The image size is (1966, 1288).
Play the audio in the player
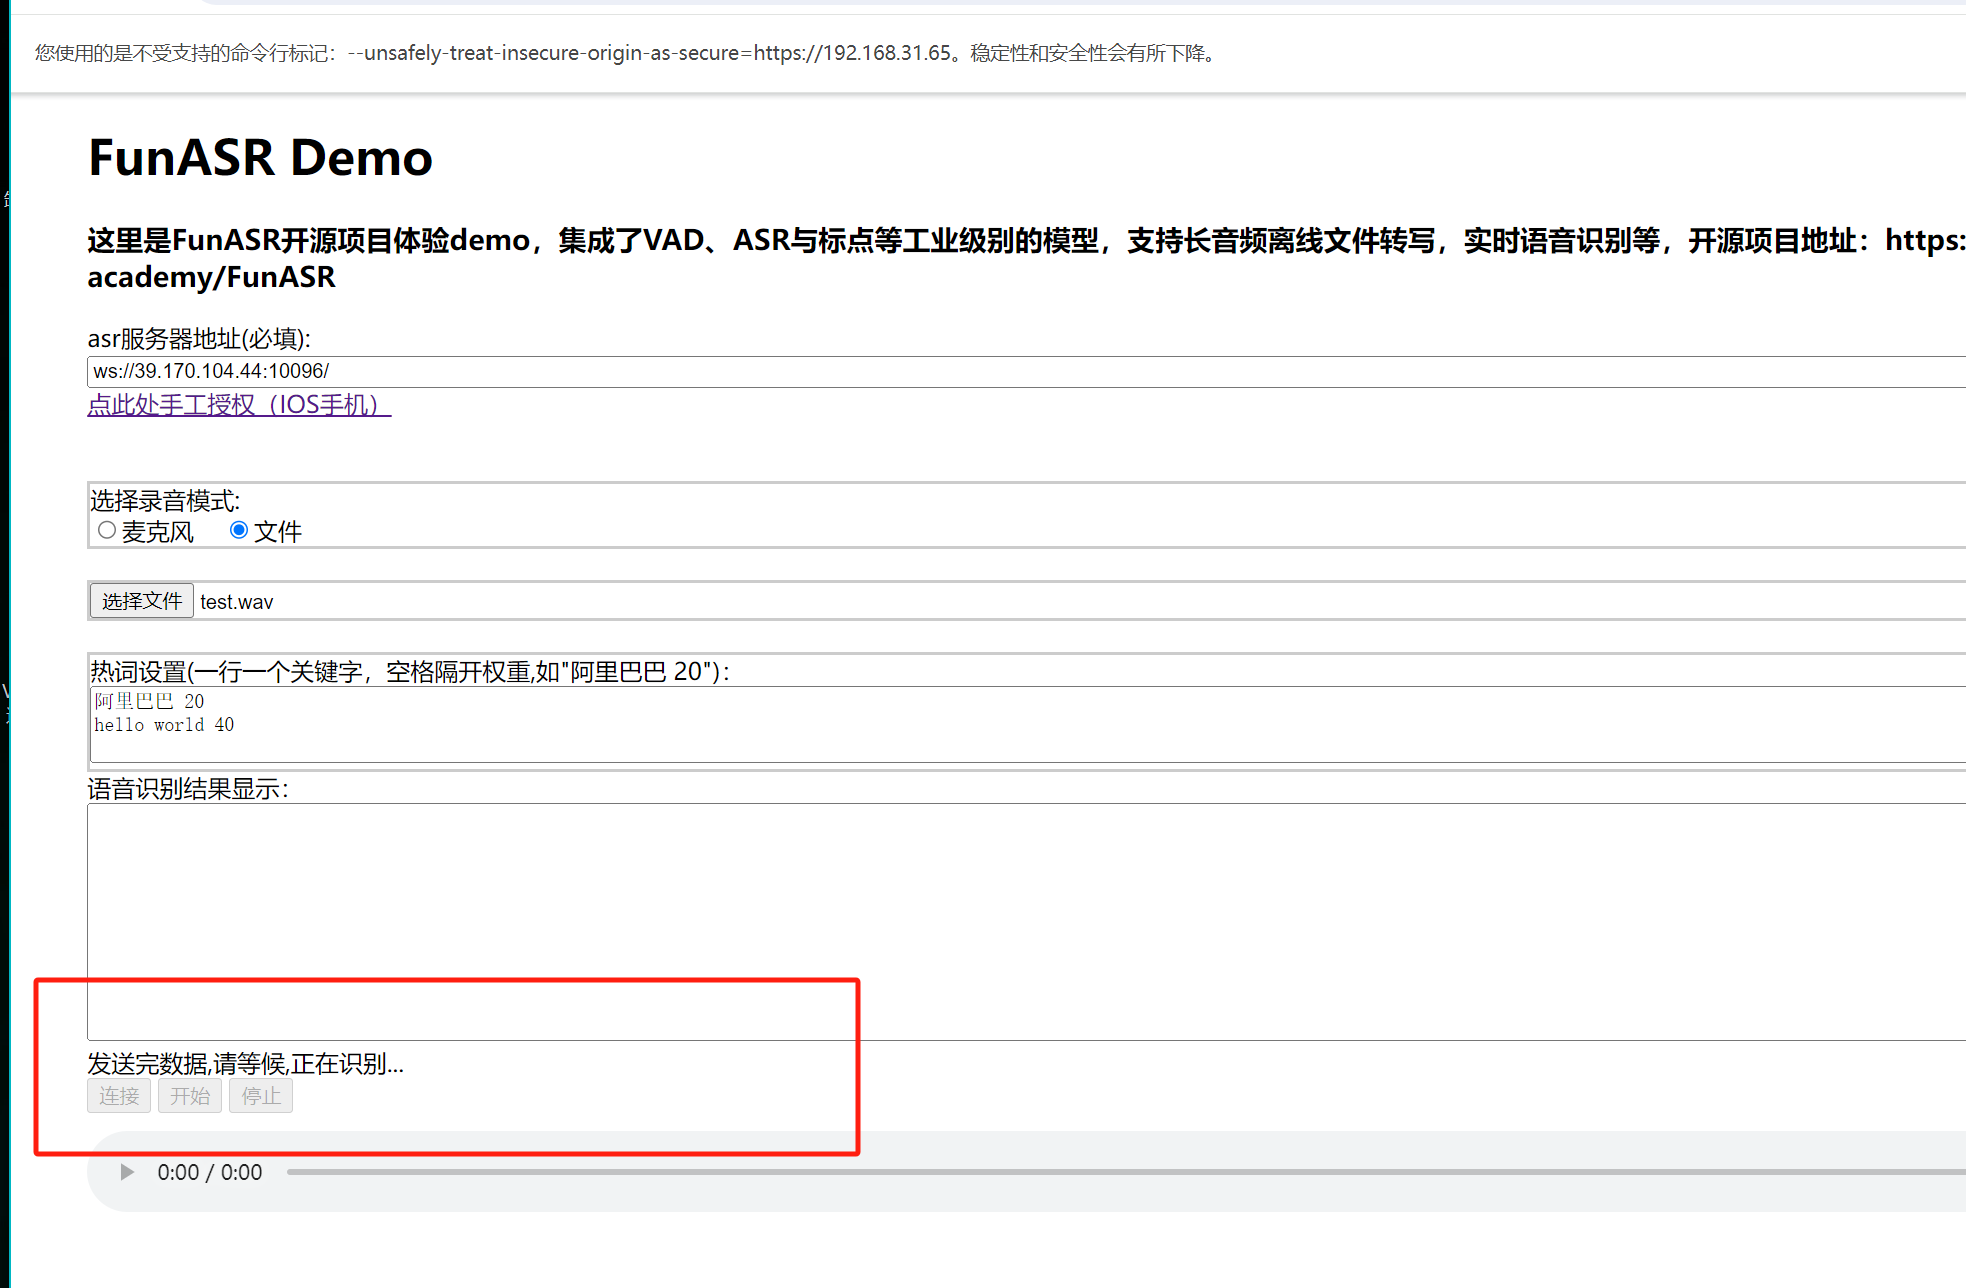[127, 1172]
